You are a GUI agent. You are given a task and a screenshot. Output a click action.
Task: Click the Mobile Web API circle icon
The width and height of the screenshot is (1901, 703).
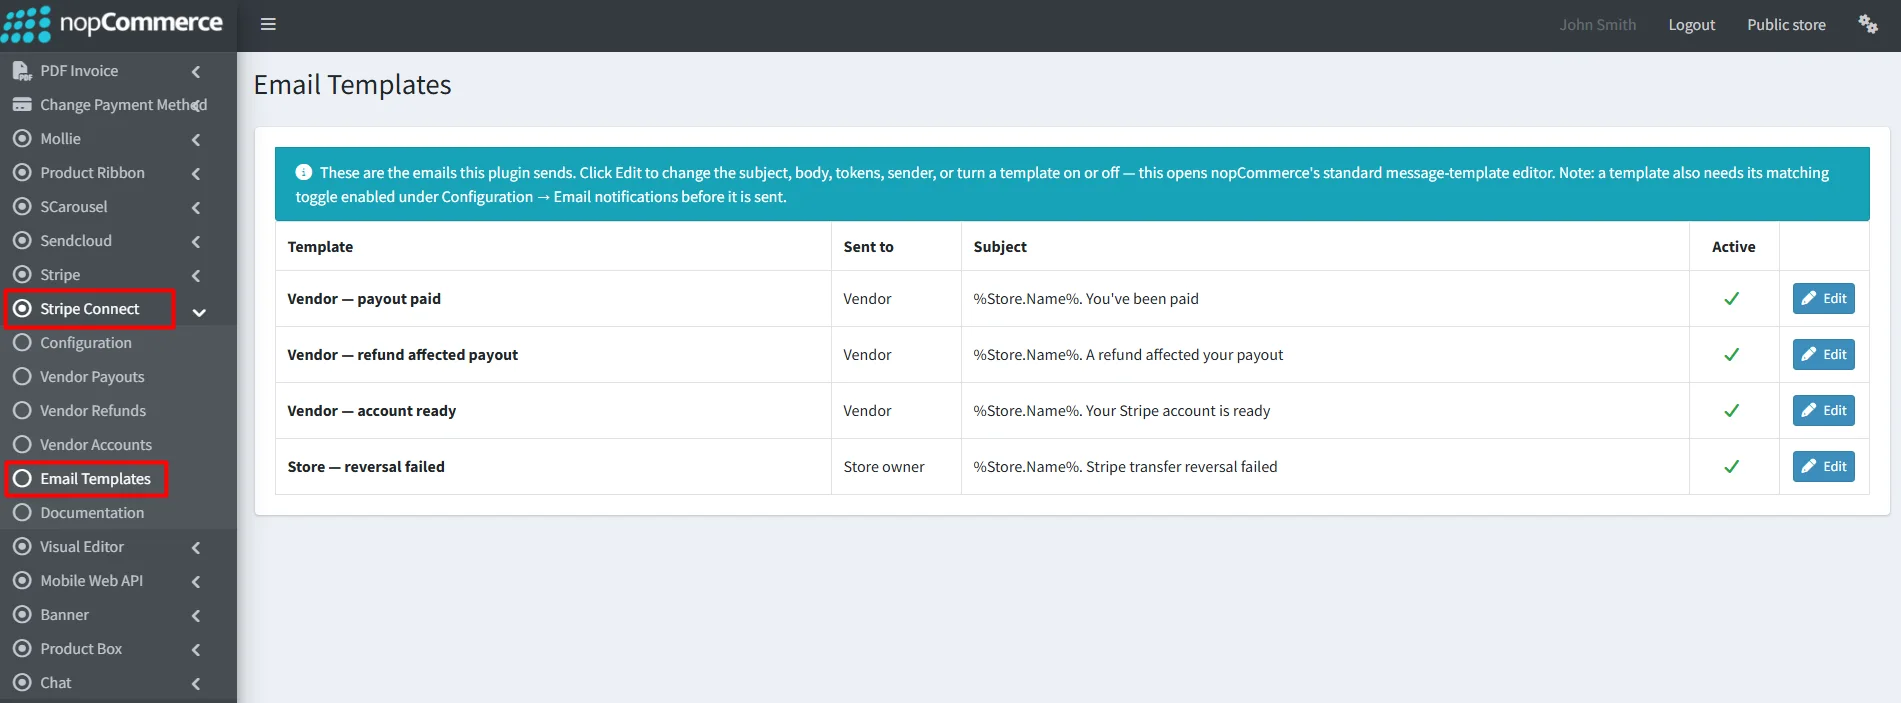click(22, 581)
